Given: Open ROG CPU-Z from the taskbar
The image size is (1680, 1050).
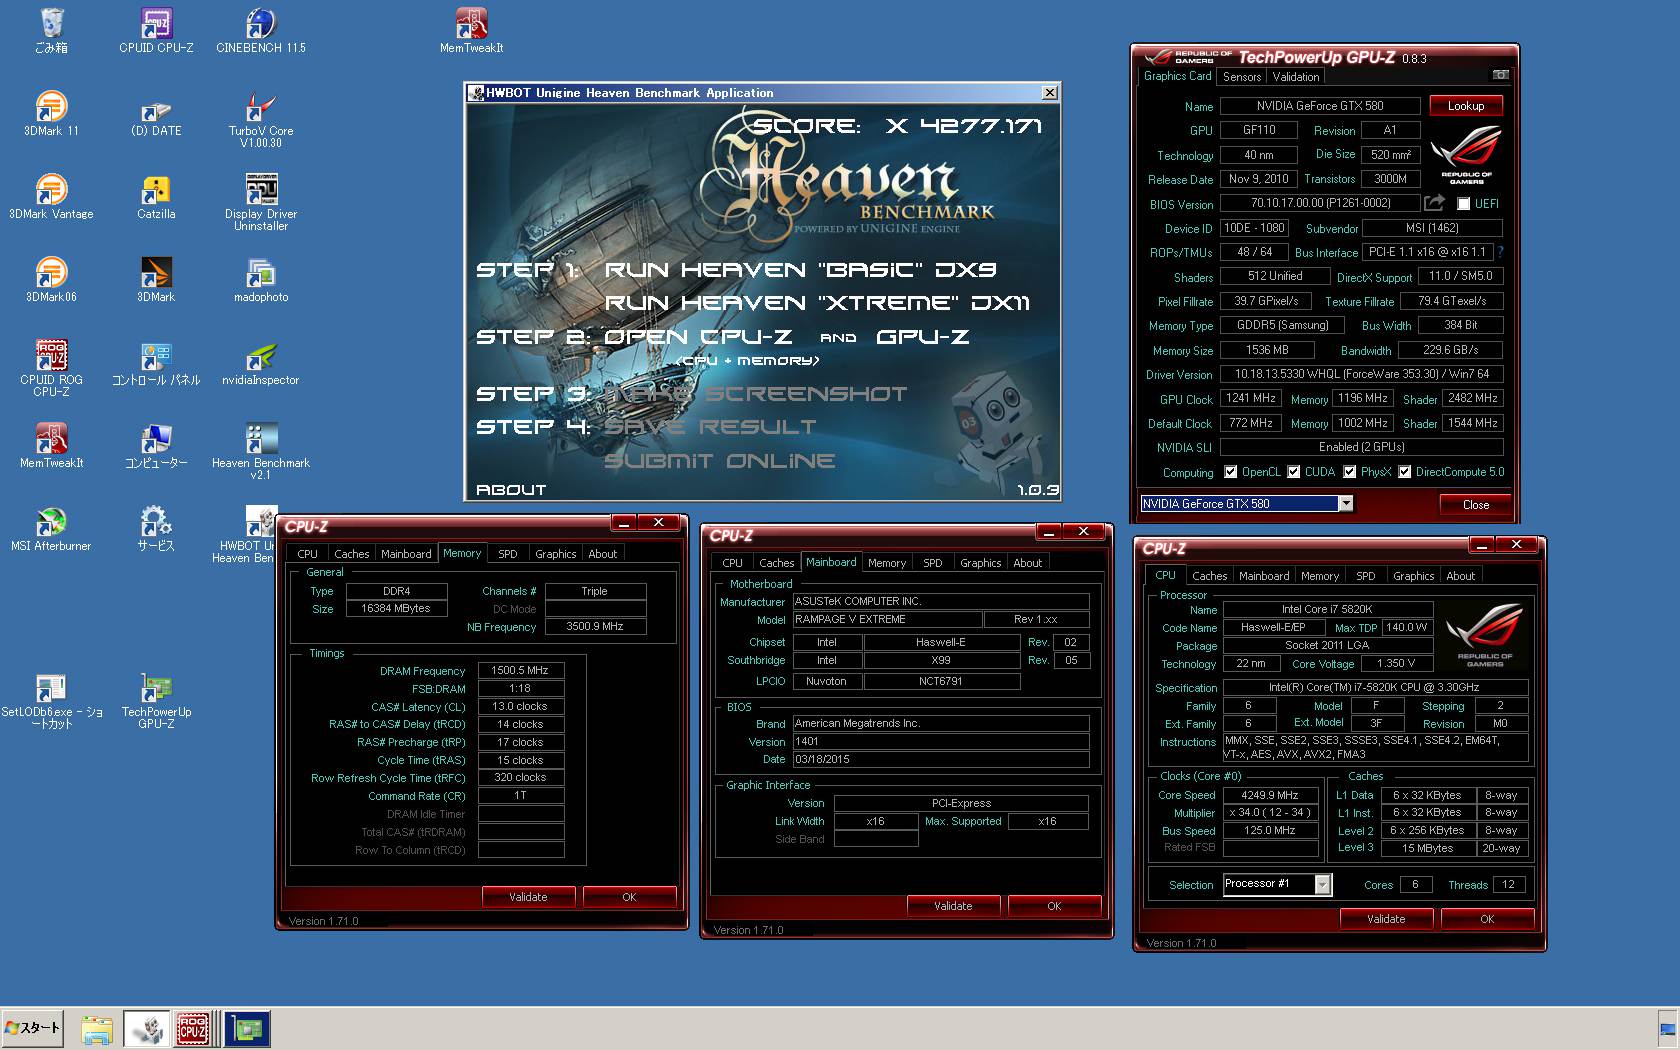Looking at the screenshot, I should 193,1028.
